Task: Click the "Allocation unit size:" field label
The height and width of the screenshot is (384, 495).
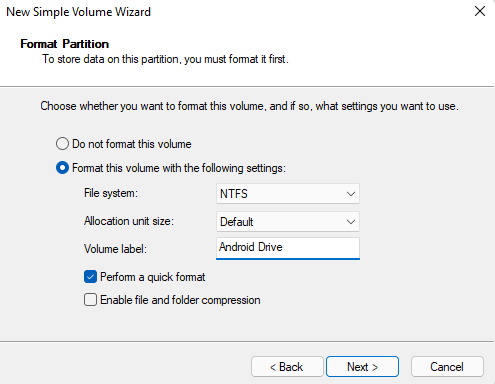Action: [129, 221]
